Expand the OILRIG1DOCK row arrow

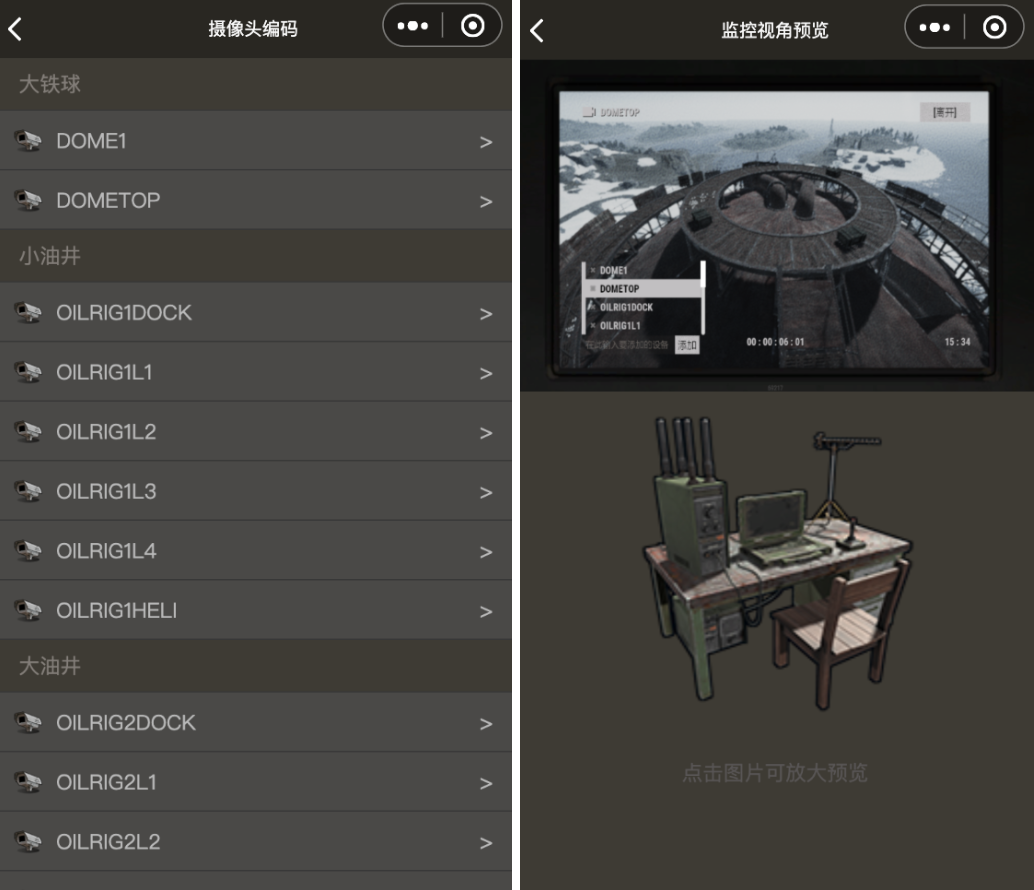[486, 314]
